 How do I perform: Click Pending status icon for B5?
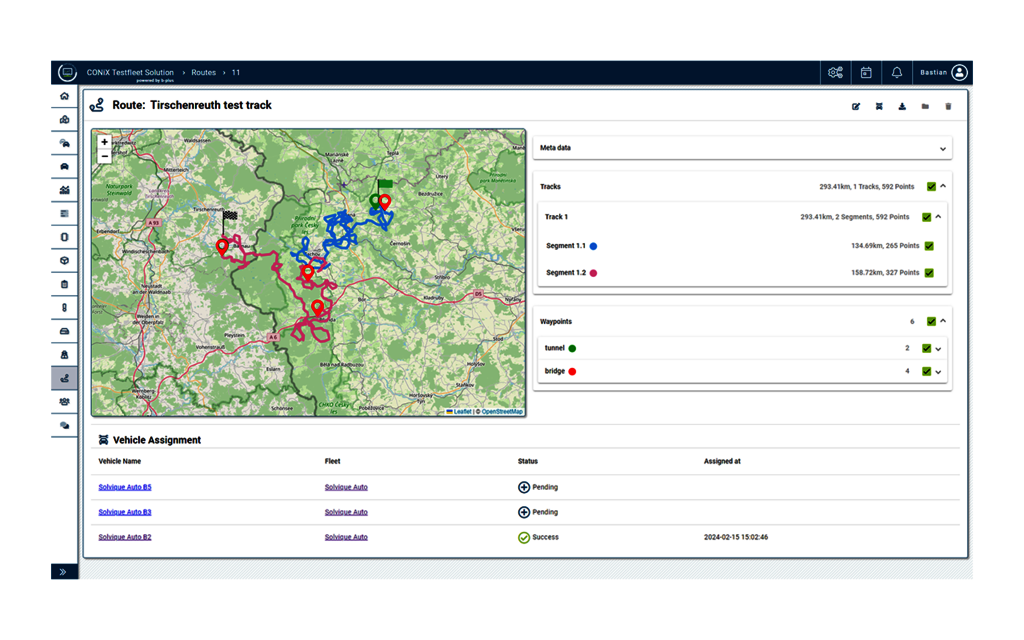click(524, 487)
